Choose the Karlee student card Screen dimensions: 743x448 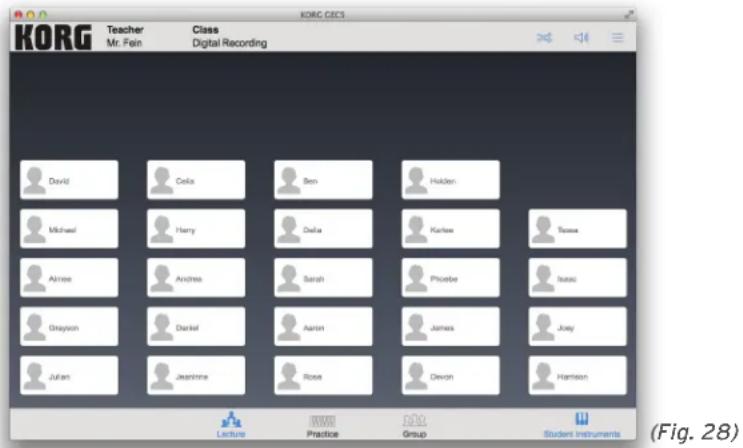(451, 229)
